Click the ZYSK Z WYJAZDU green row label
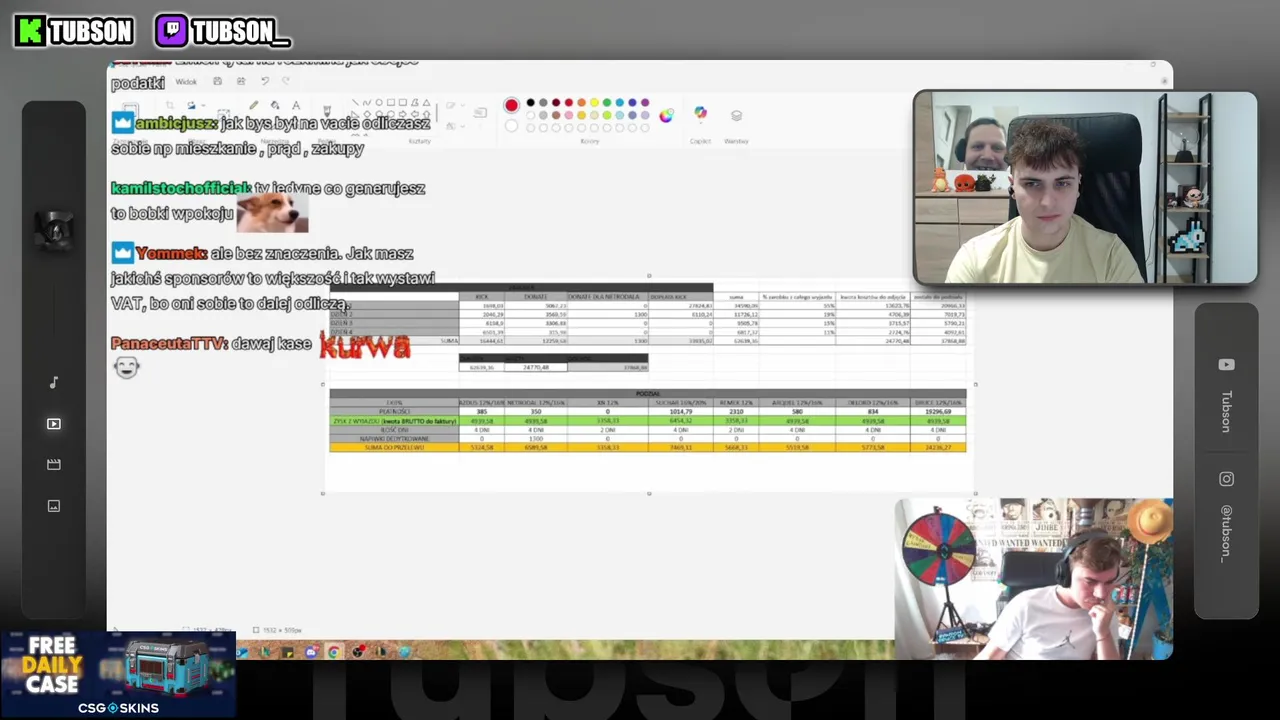 pos(394,421)
